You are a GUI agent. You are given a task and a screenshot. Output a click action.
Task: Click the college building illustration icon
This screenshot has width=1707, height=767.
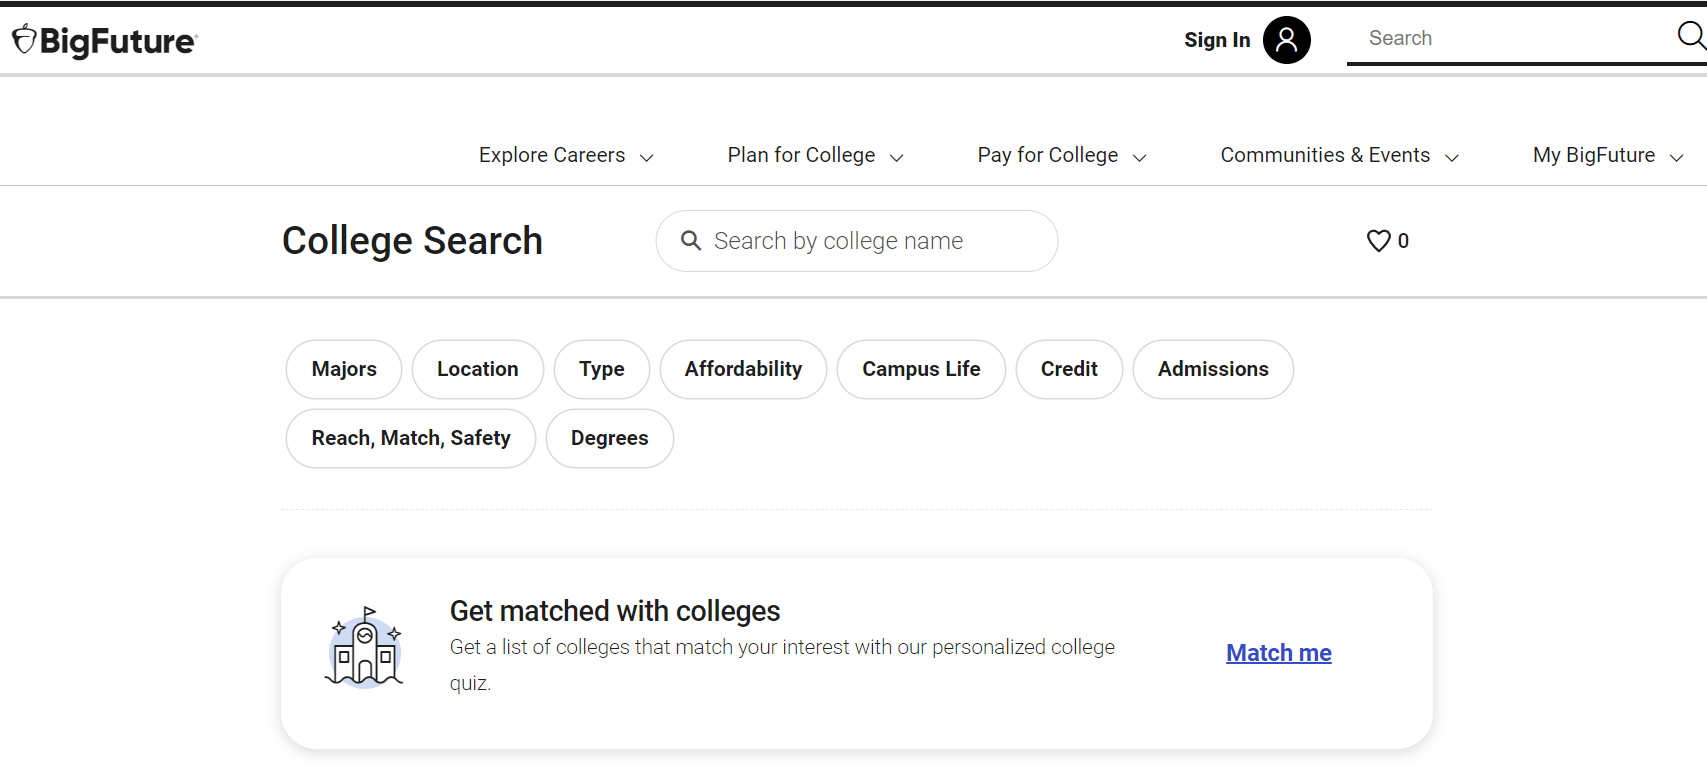[x=364, y=648]
